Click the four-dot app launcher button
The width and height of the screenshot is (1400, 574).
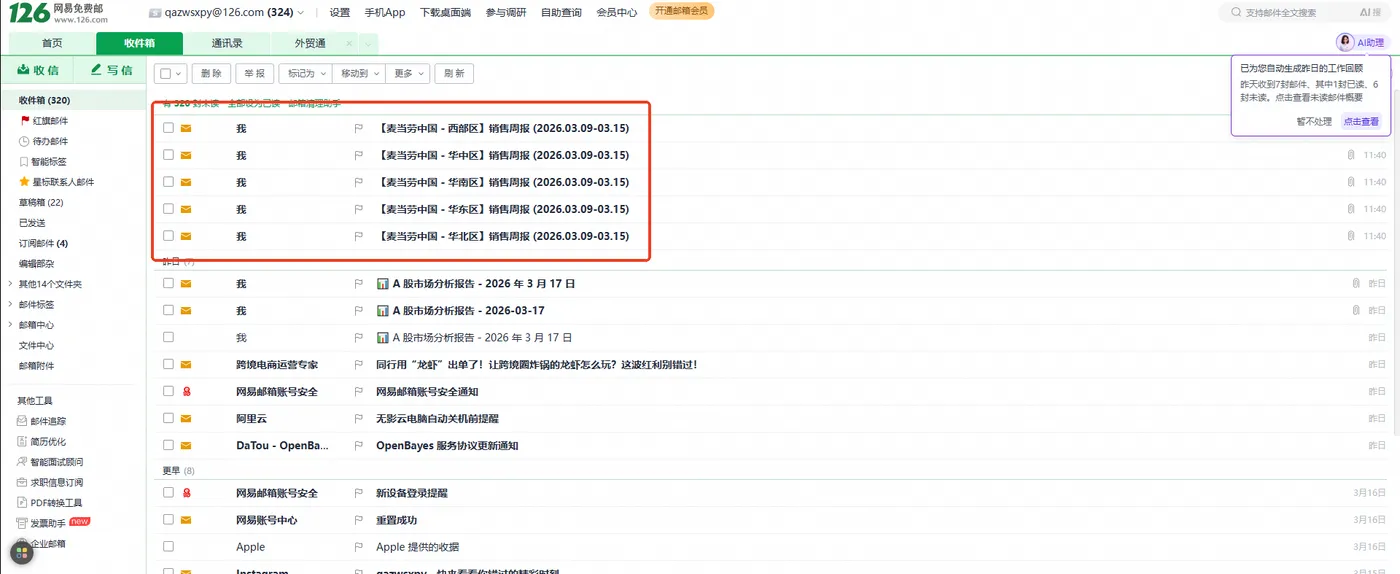coord(21,553)
